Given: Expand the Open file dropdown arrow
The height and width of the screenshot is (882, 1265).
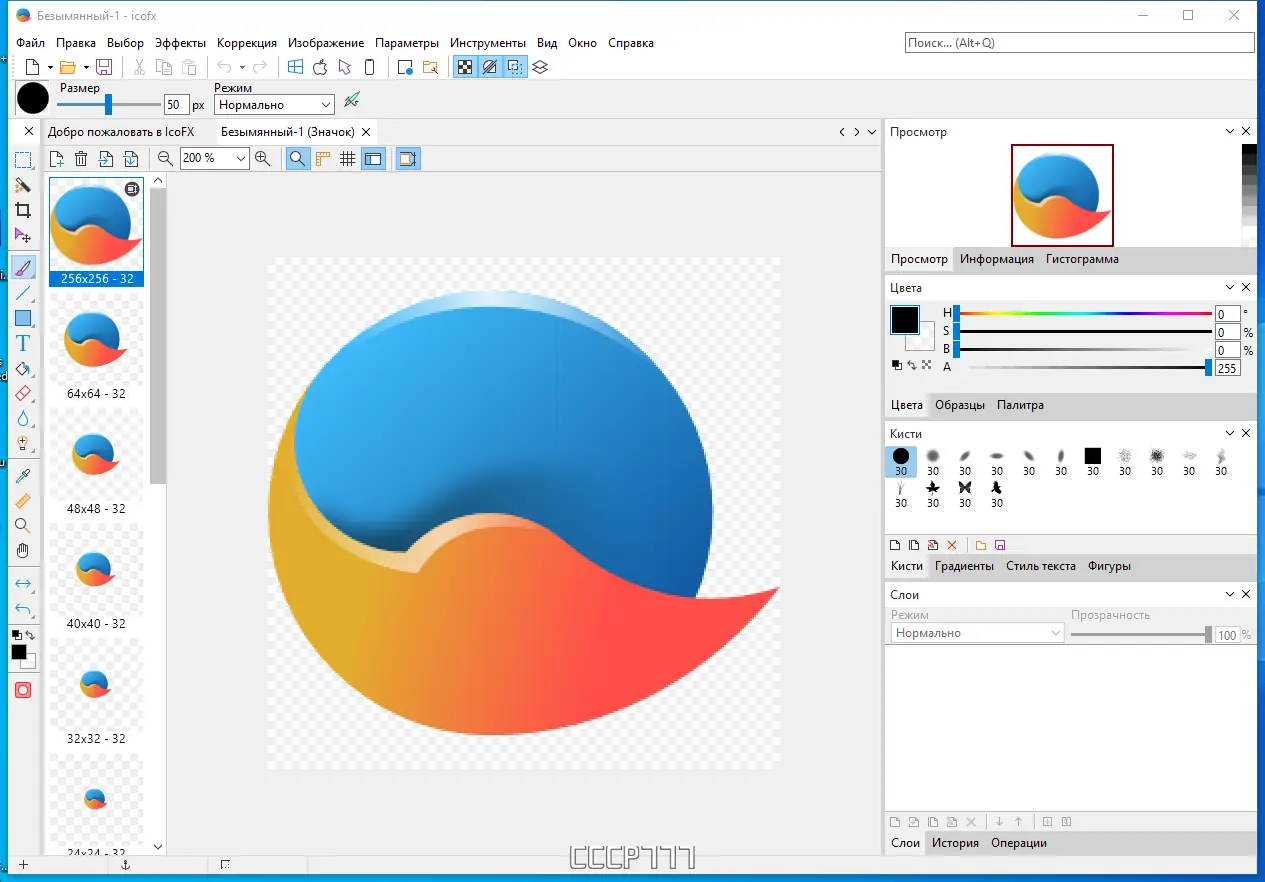Looking at the screenshot, I should click(x=86, y=67).
